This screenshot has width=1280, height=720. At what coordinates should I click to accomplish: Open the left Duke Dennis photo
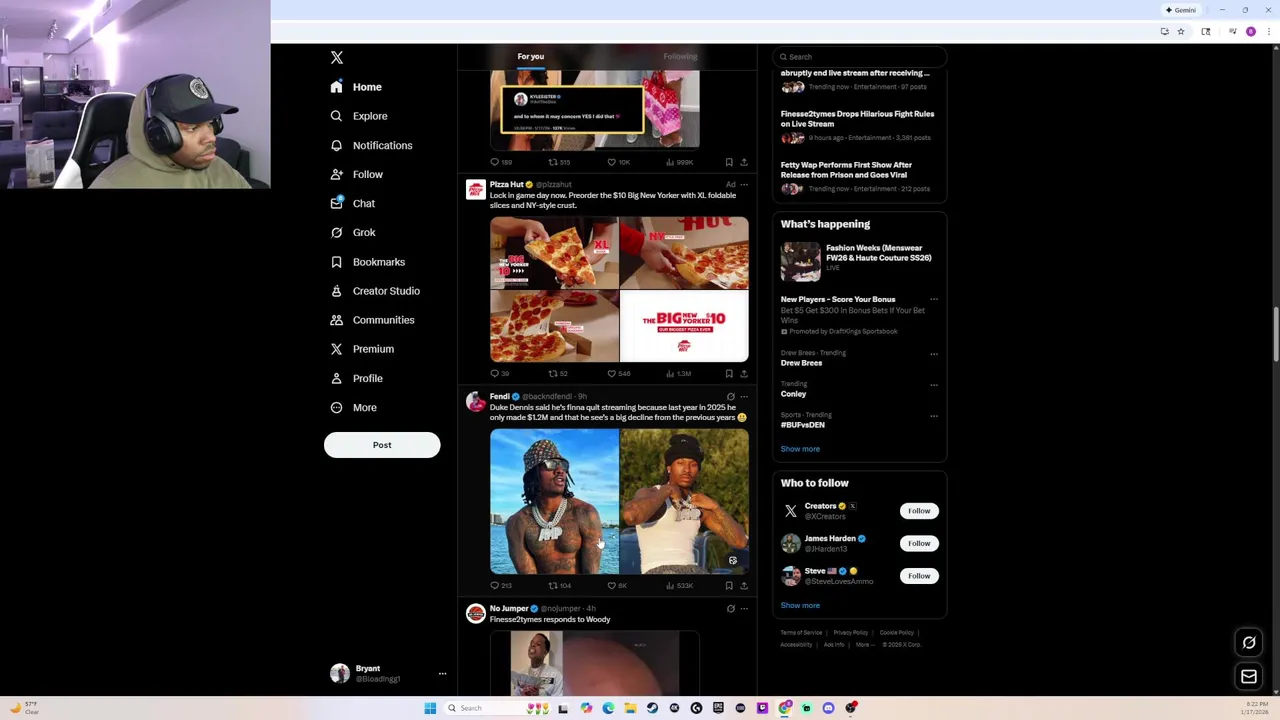[554, 502]
